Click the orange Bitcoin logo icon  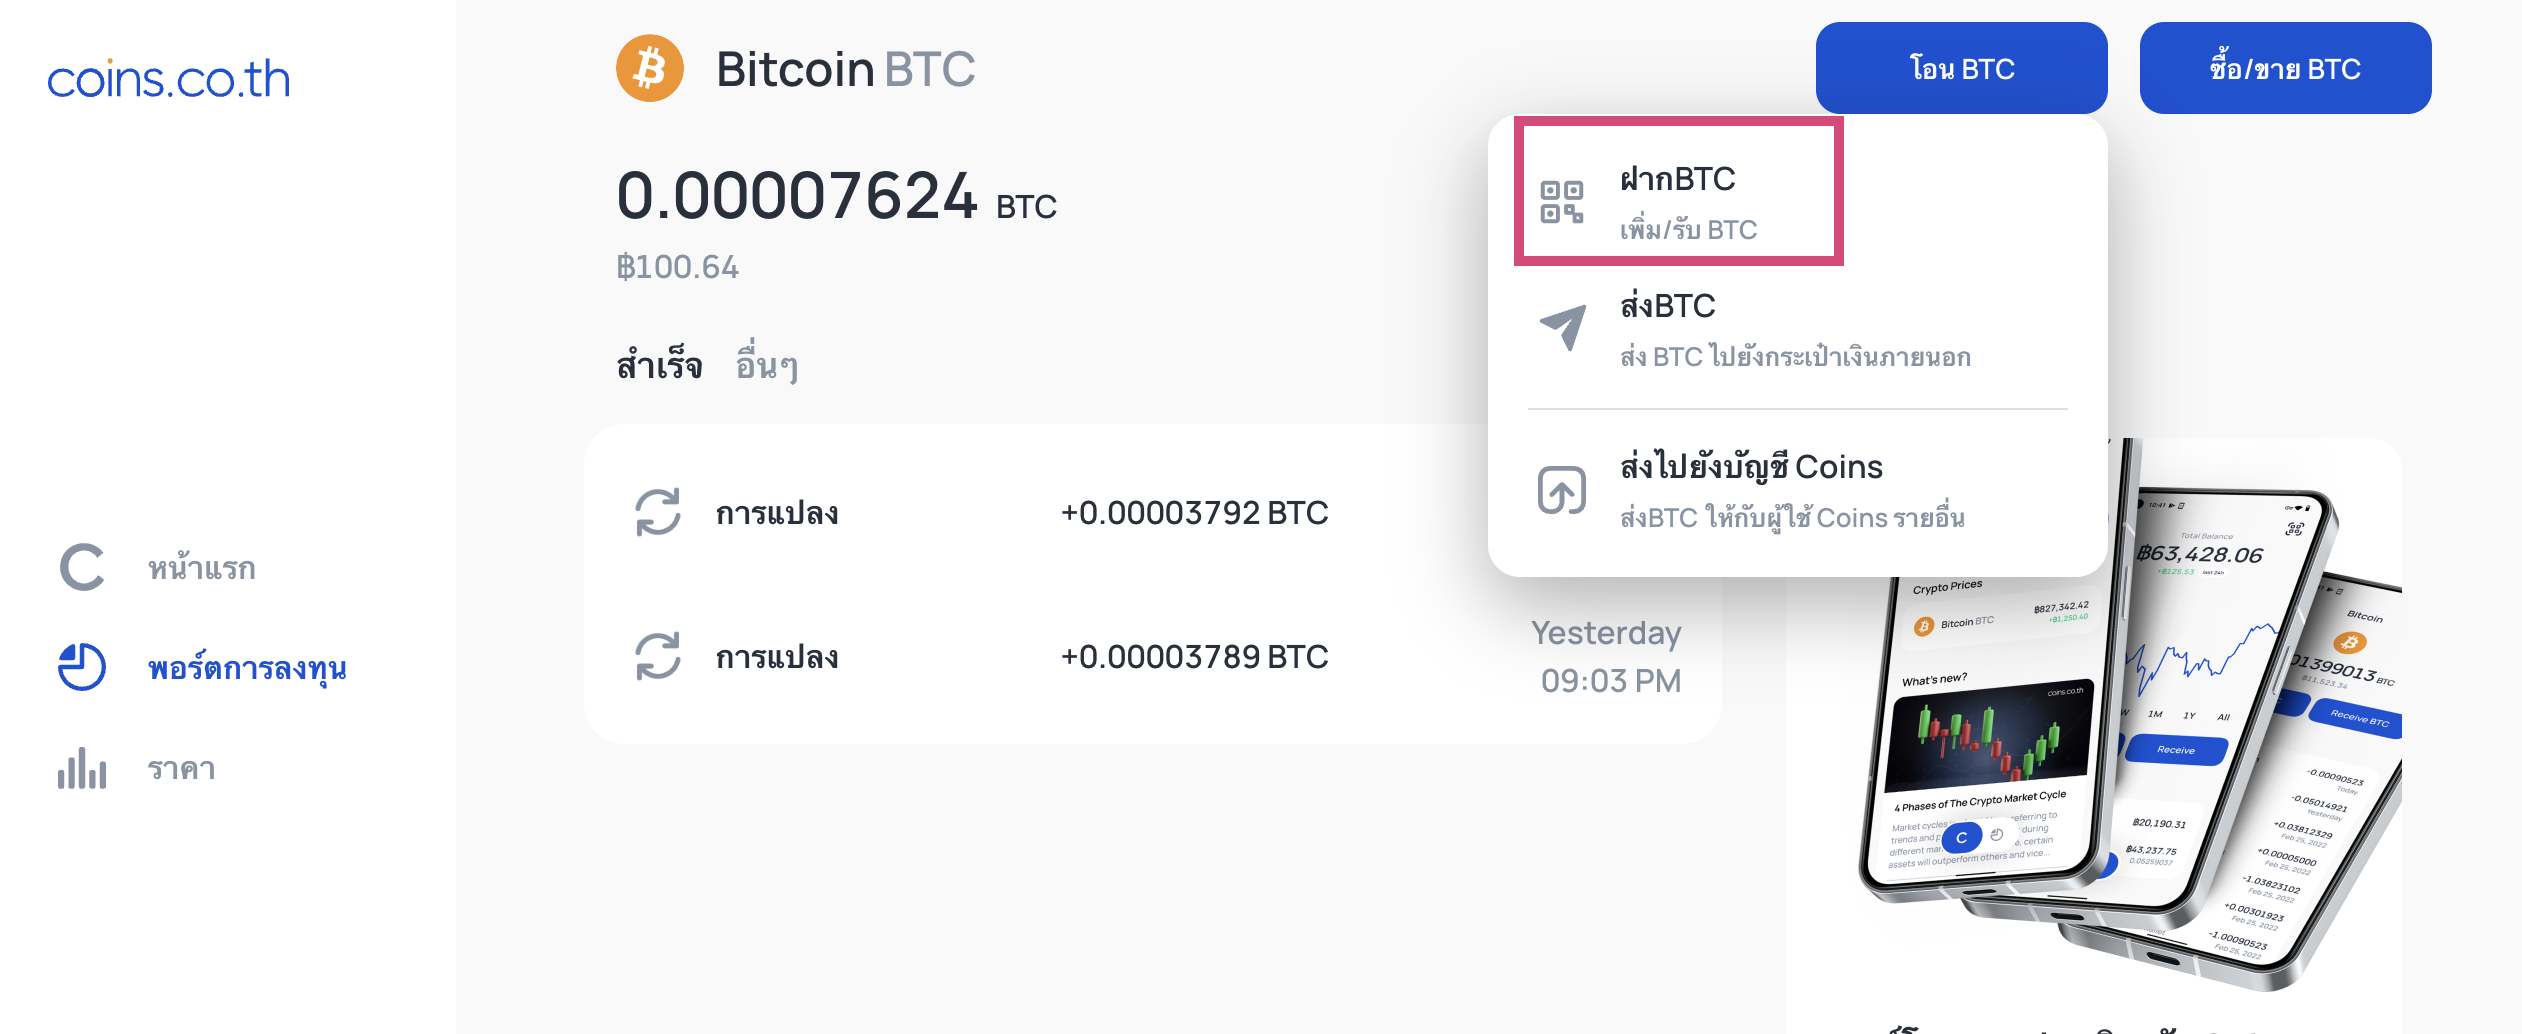[x=650, y=69]
